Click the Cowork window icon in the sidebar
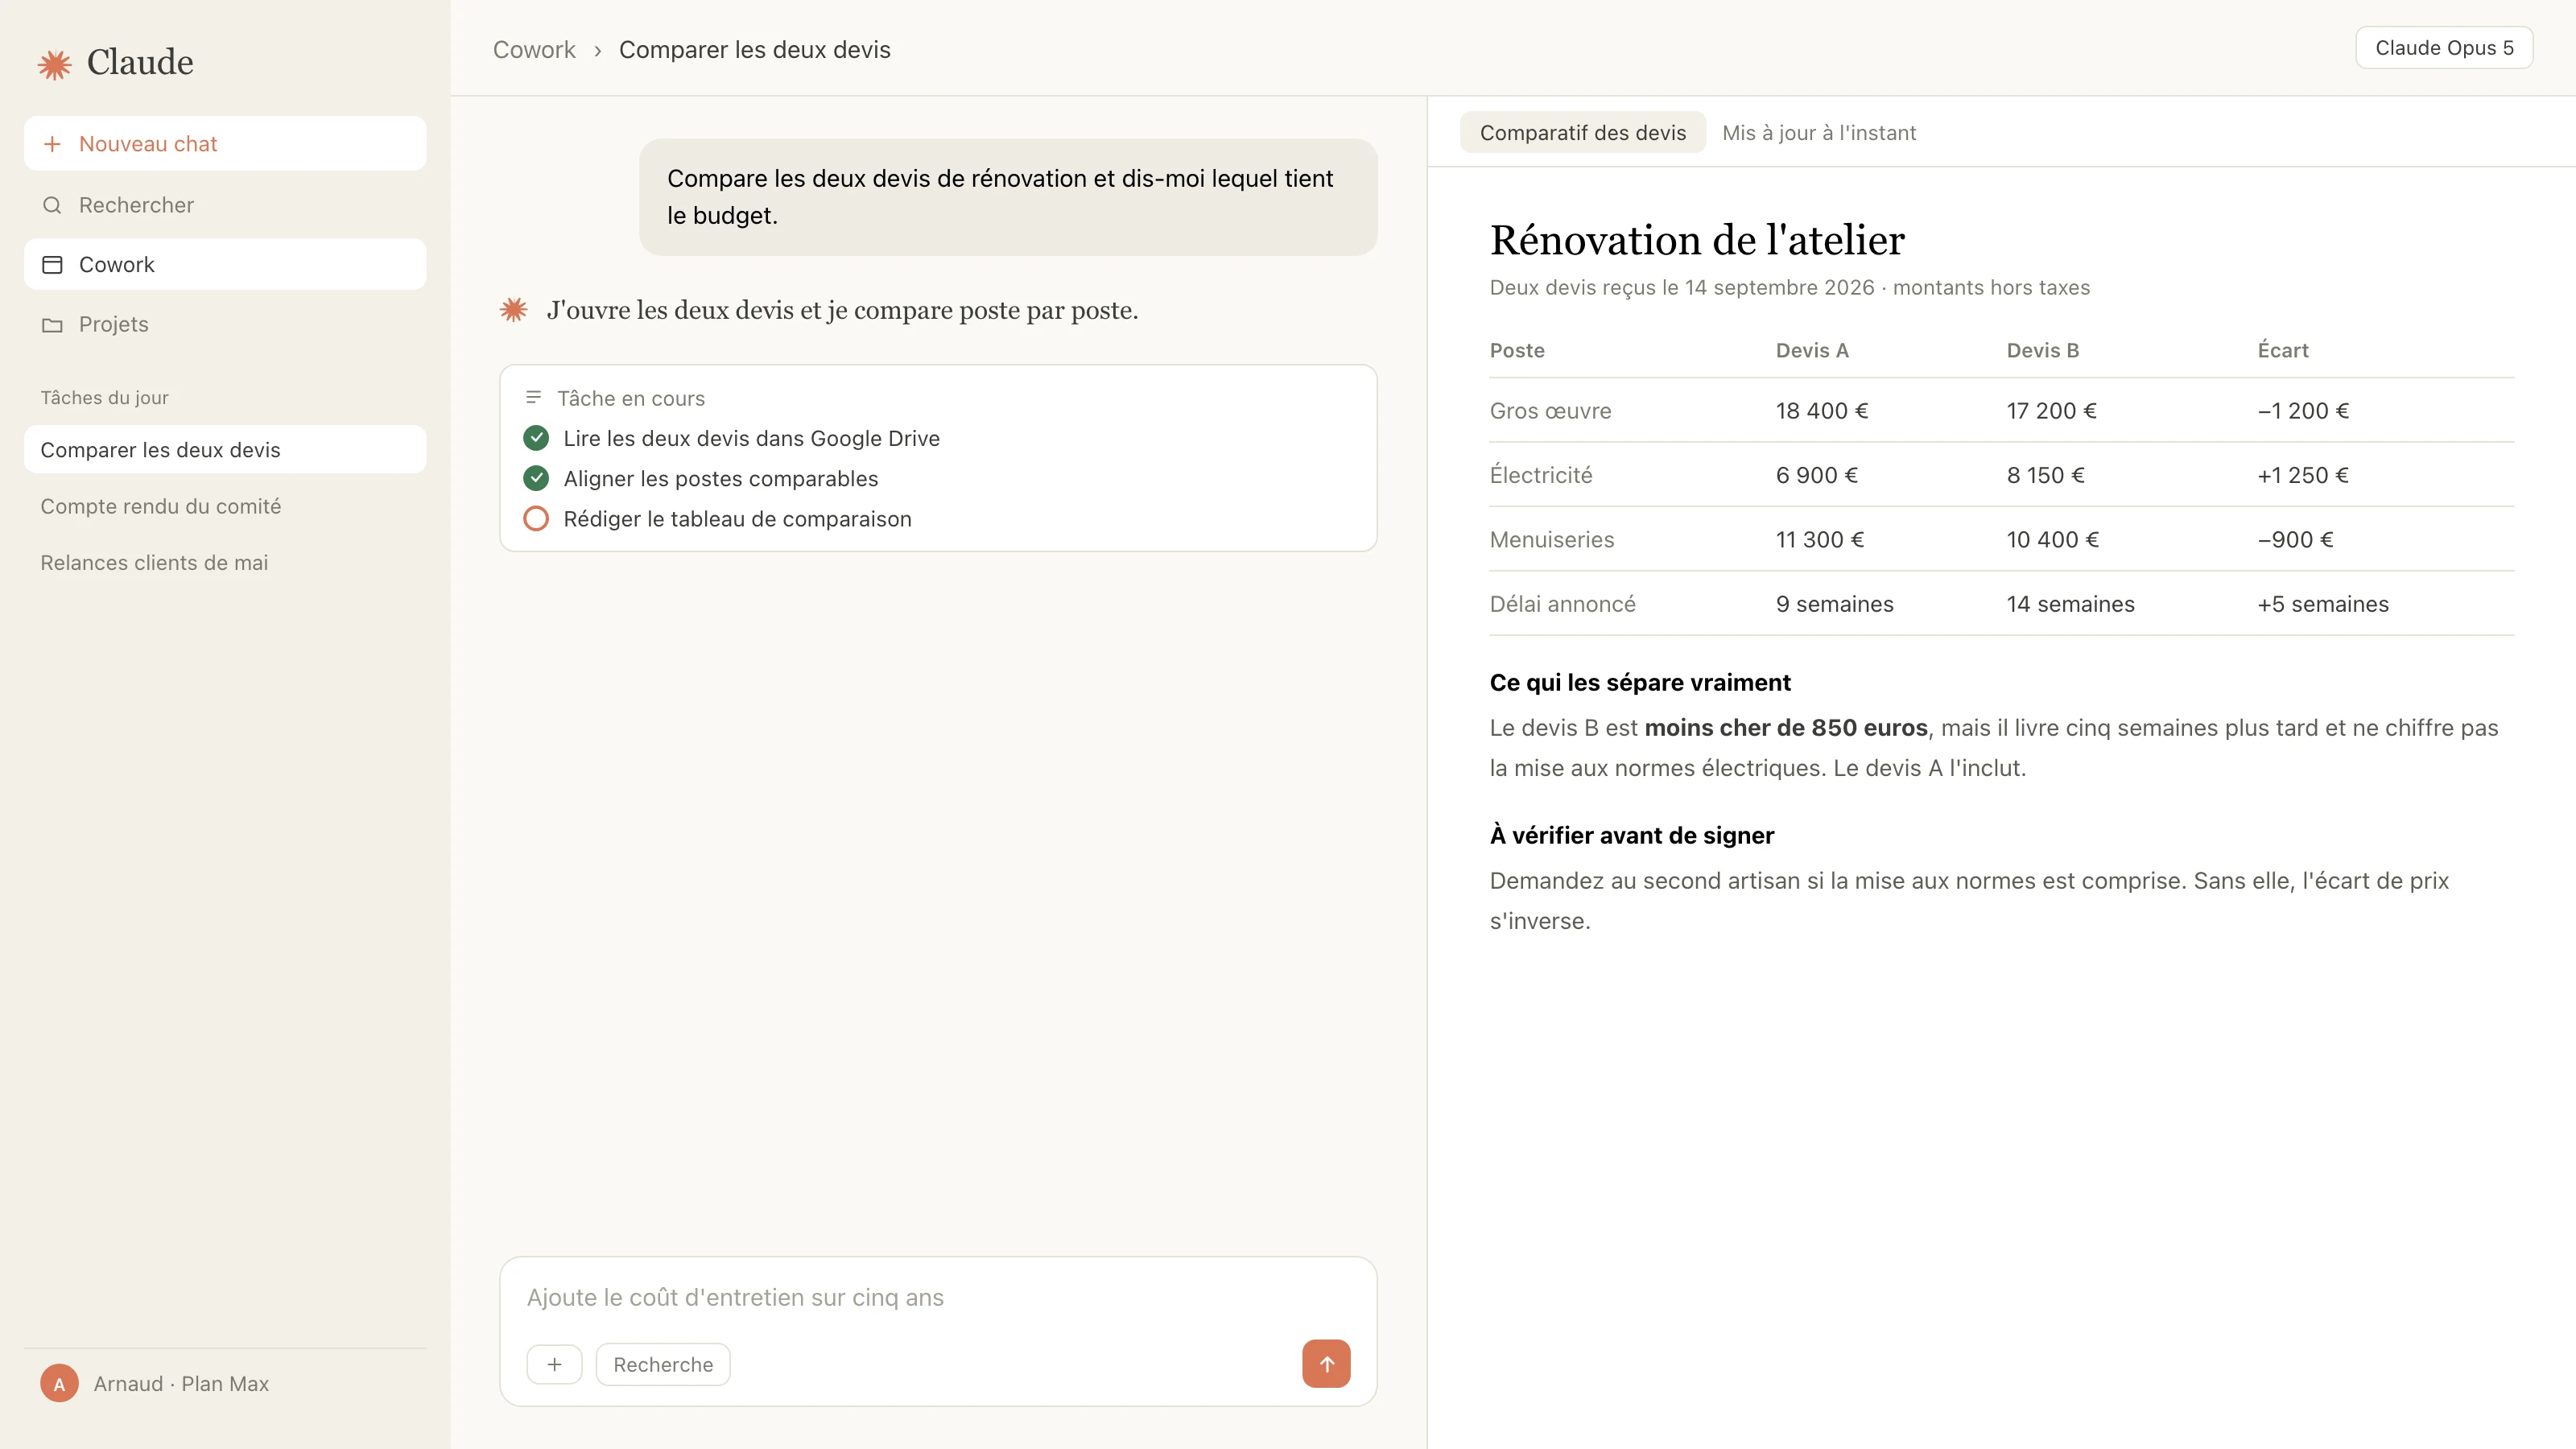 pos(52,265)
